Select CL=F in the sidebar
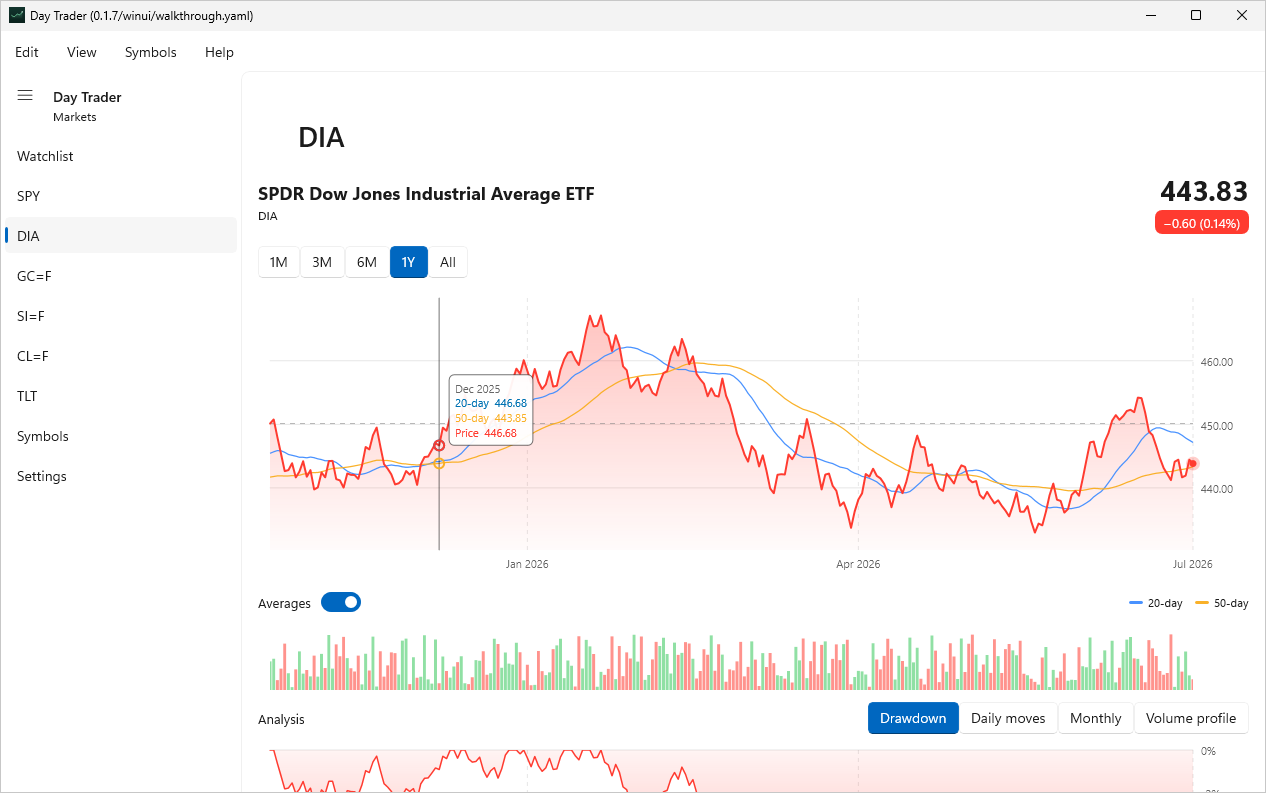Screen dimensions: 1266x793 [121, 356]
